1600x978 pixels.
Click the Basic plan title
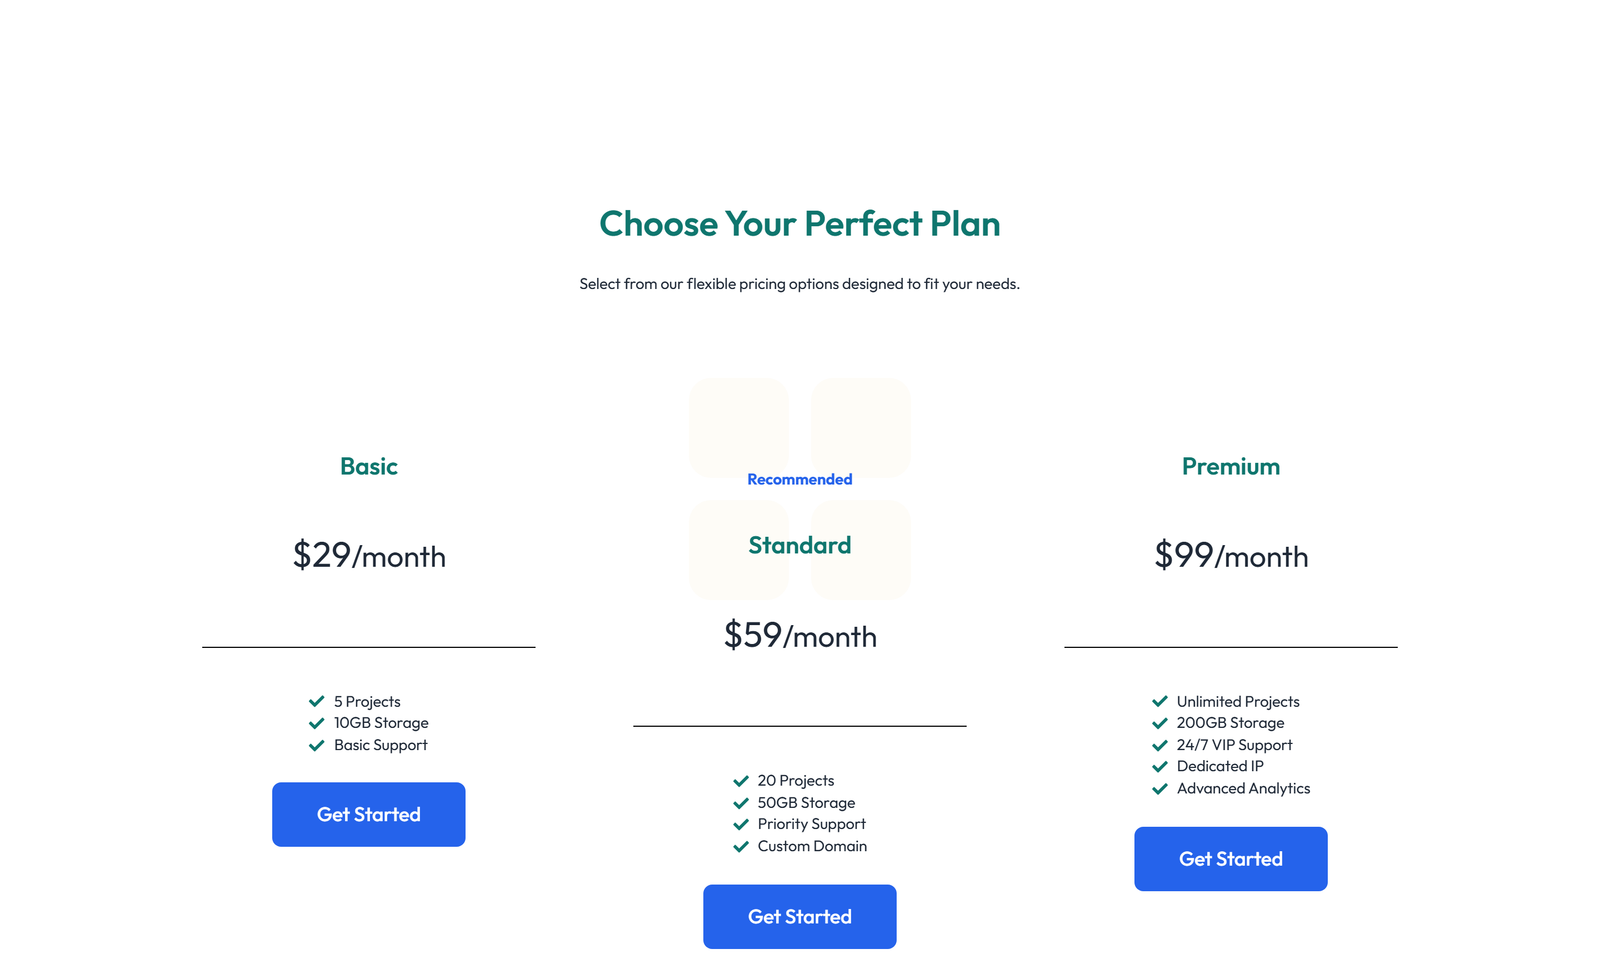coord(368,466)
